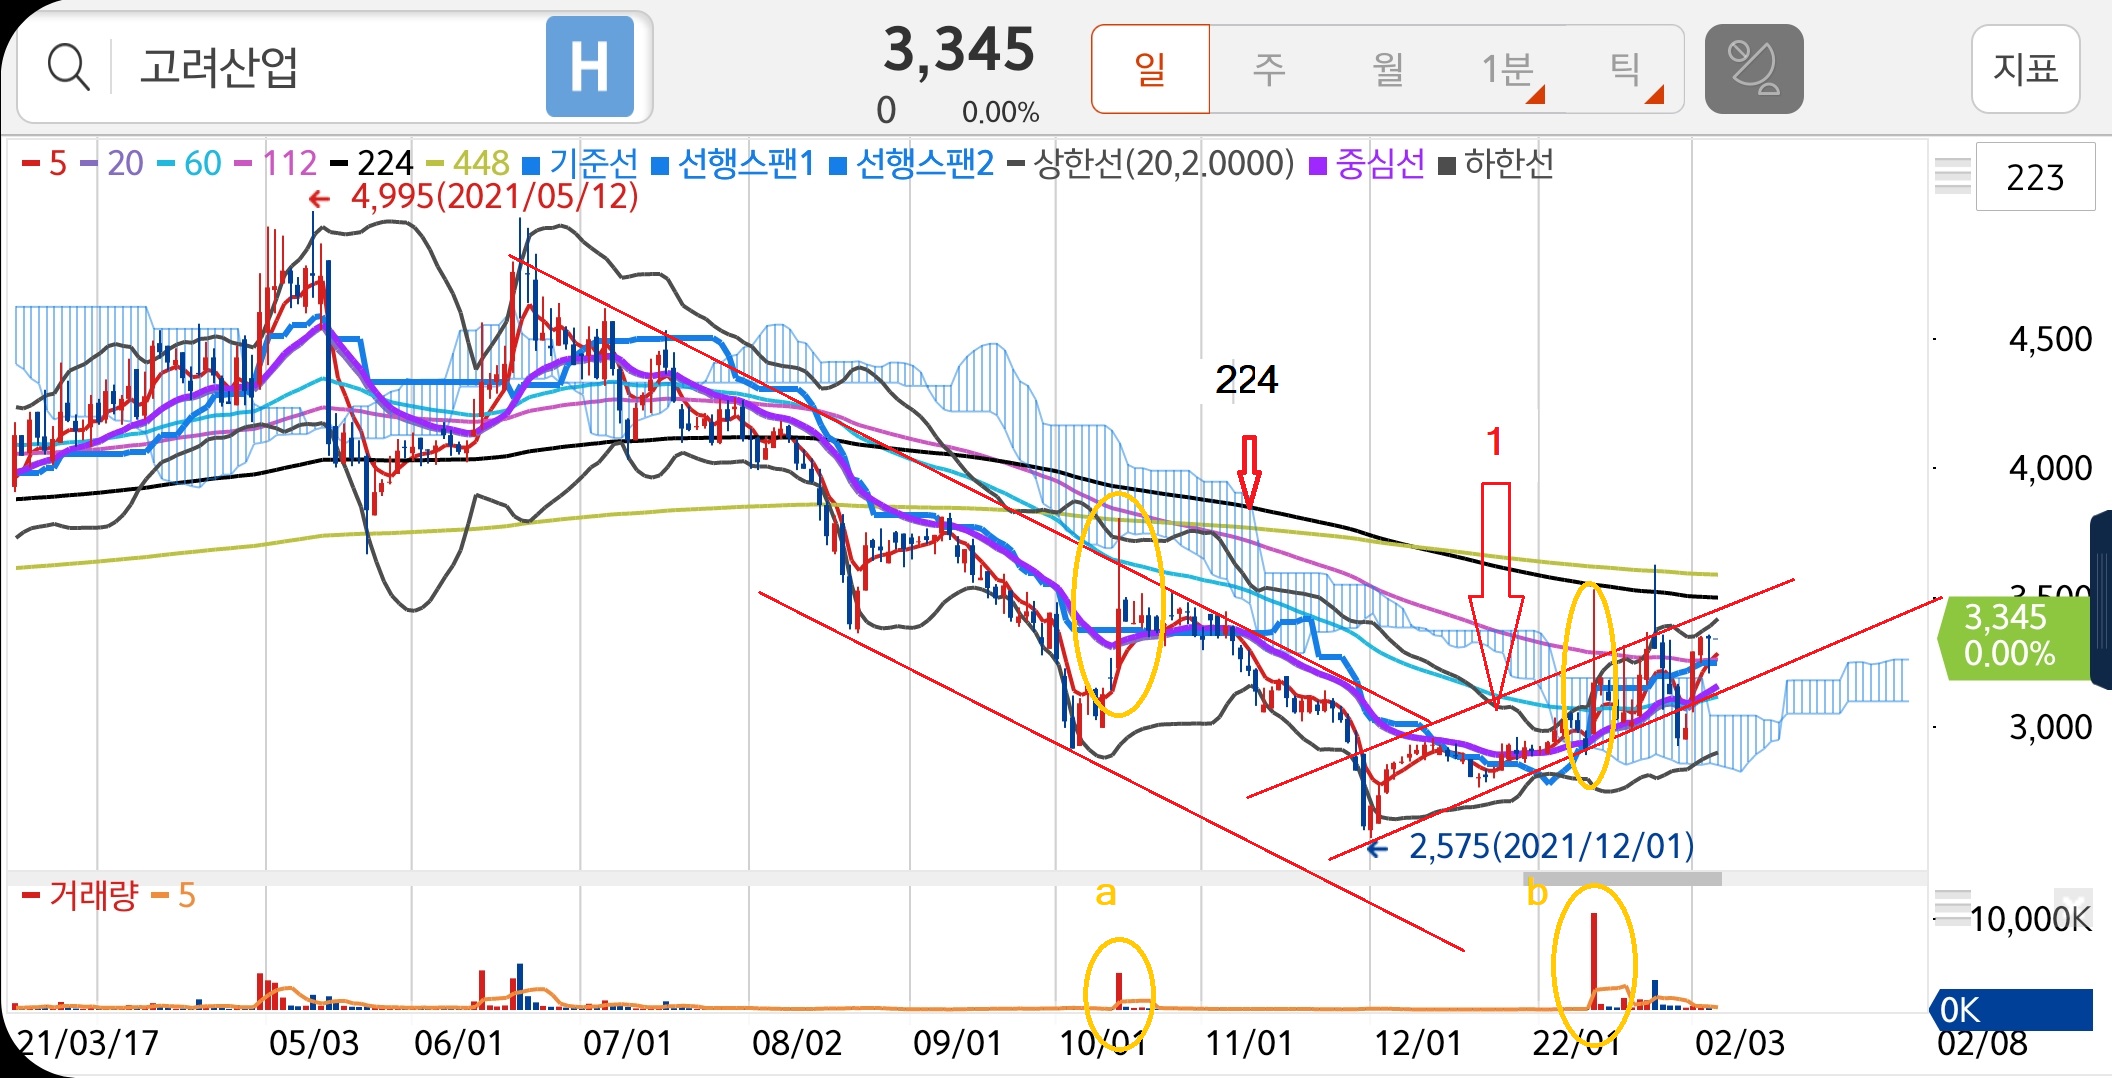Switch to the weekly (주) tab
Image resolution: width=2112 pixels, height=1080 pixels.
click(1268, 68)
